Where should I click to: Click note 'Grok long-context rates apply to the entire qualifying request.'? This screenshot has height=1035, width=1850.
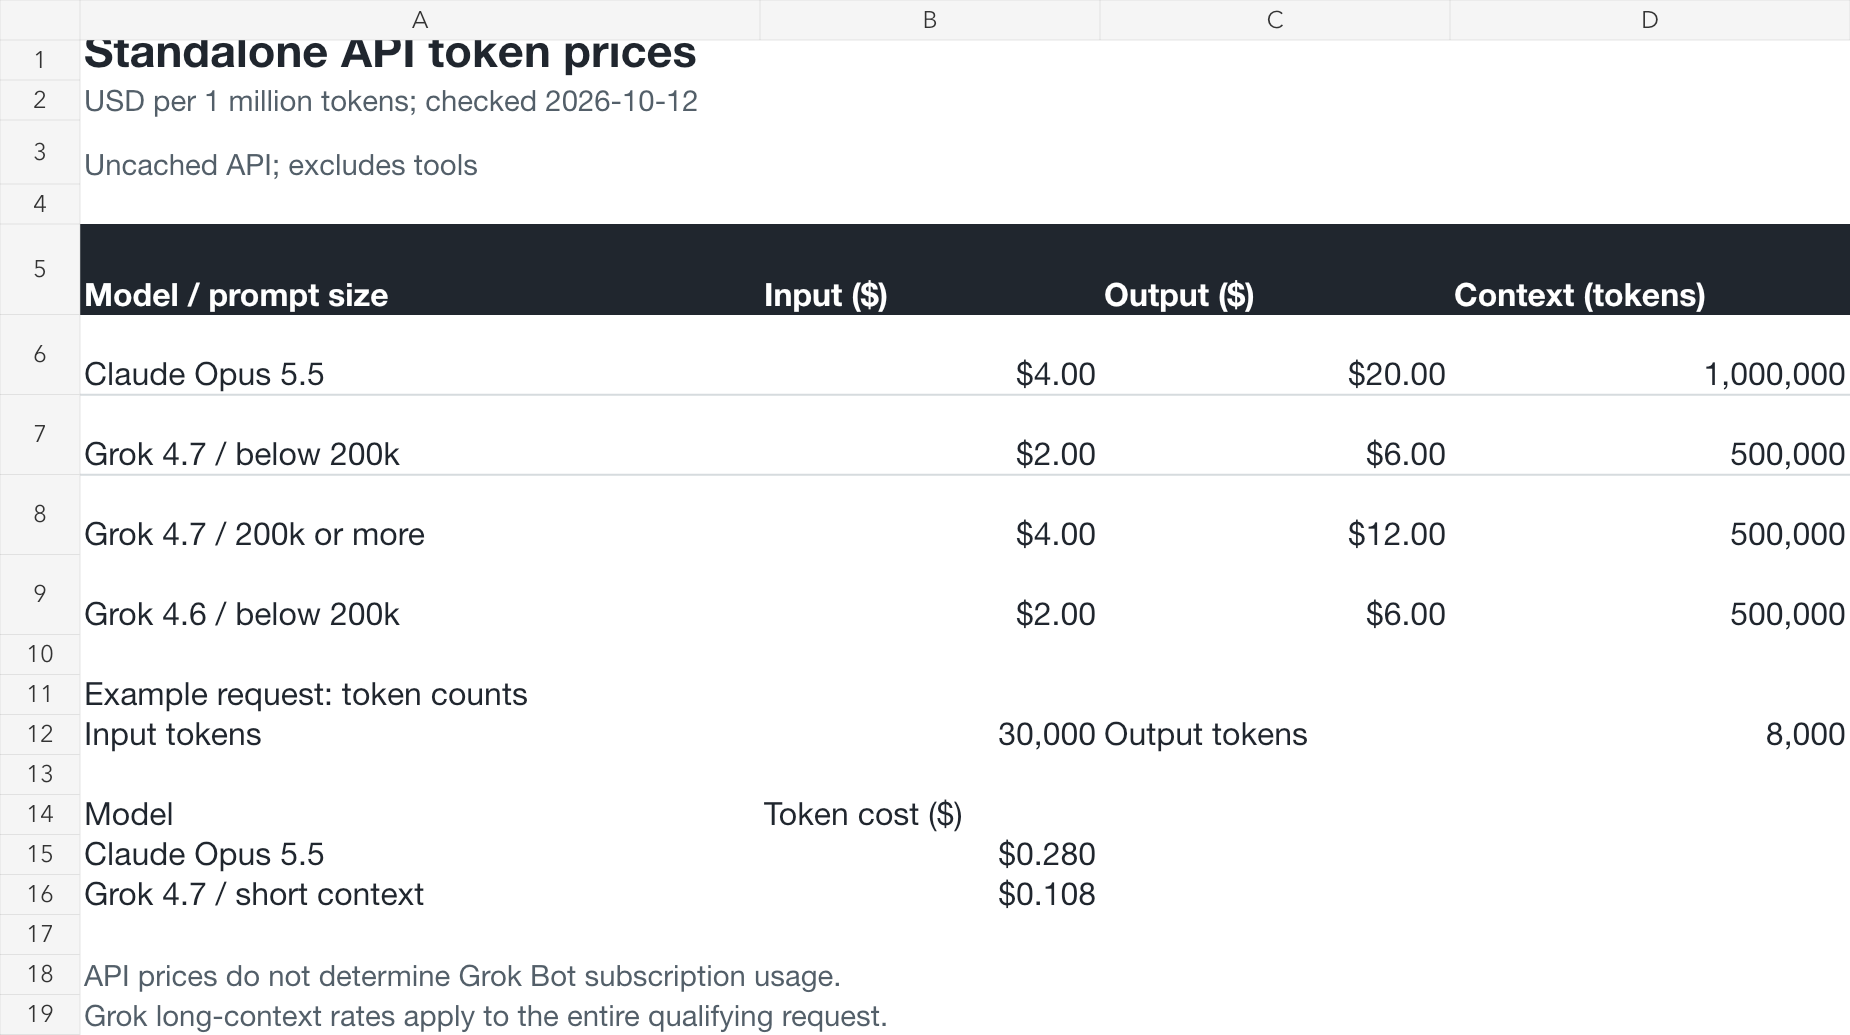pos(486,1016)
